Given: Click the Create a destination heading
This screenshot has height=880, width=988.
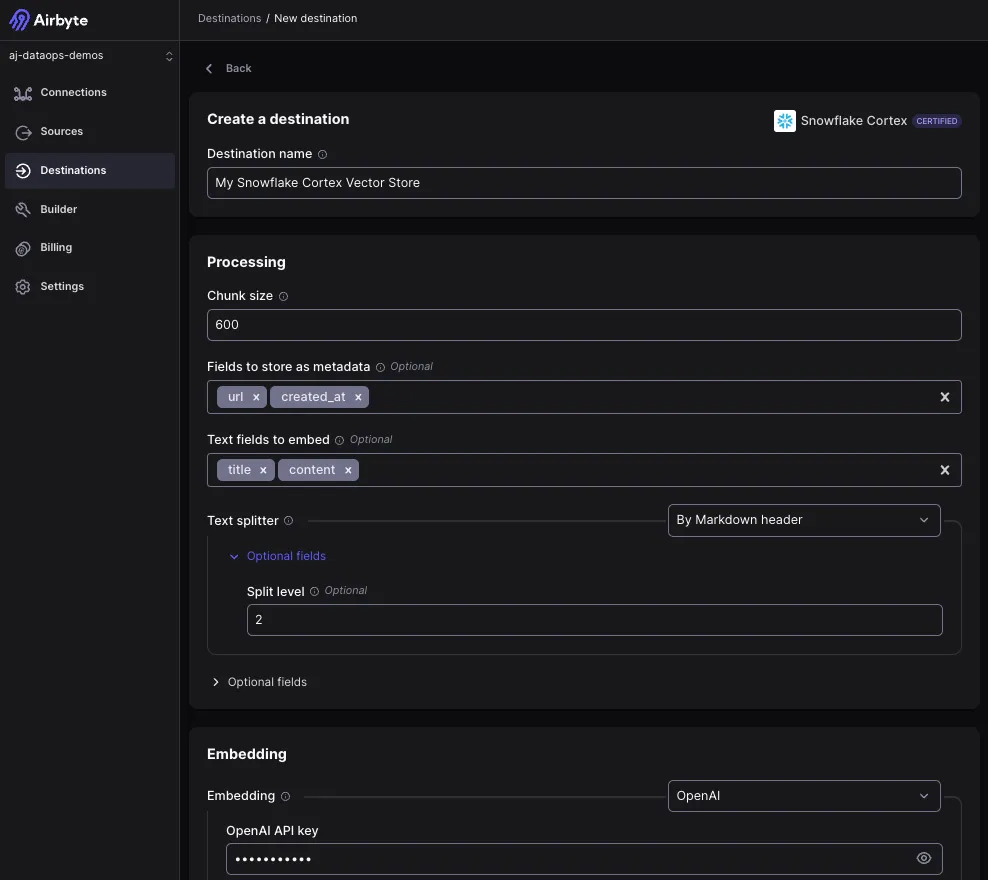Looking at the screenshot, I should tap(278, 119).
